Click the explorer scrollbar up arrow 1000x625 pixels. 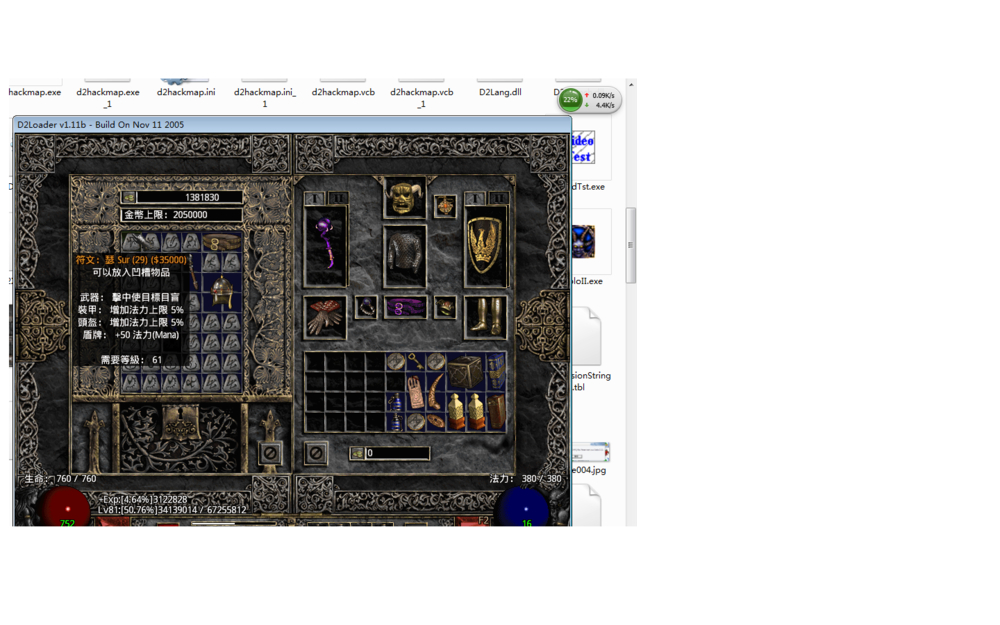(x=631, y=84)
